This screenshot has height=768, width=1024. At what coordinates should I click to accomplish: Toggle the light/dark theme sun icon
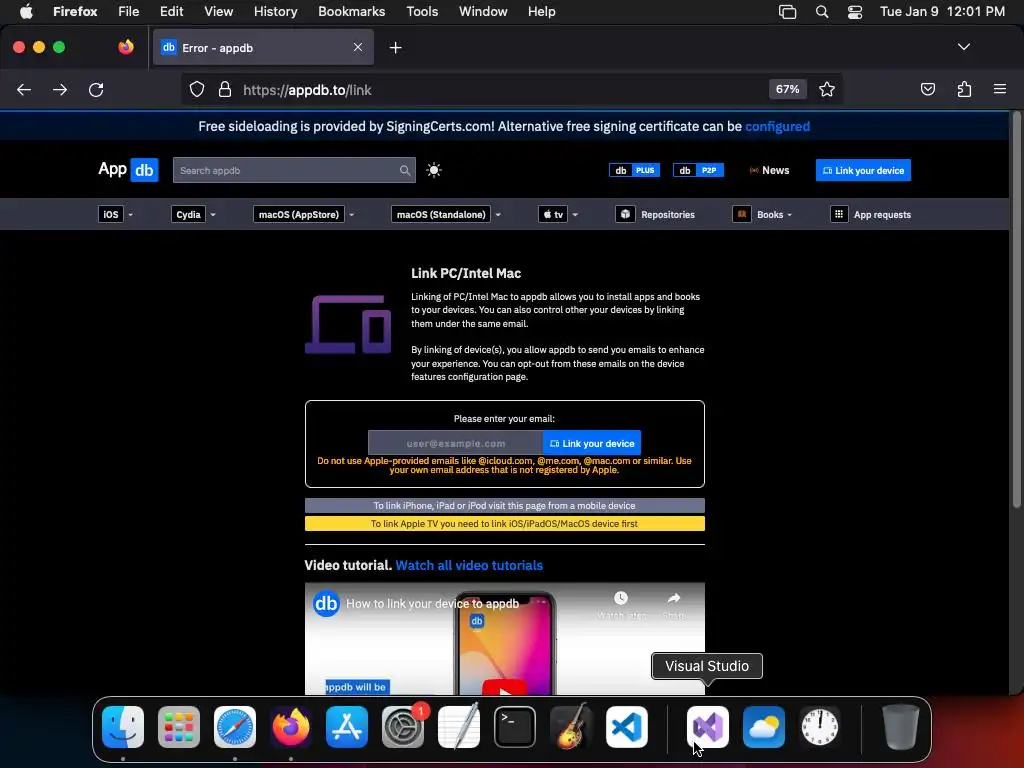434,170
